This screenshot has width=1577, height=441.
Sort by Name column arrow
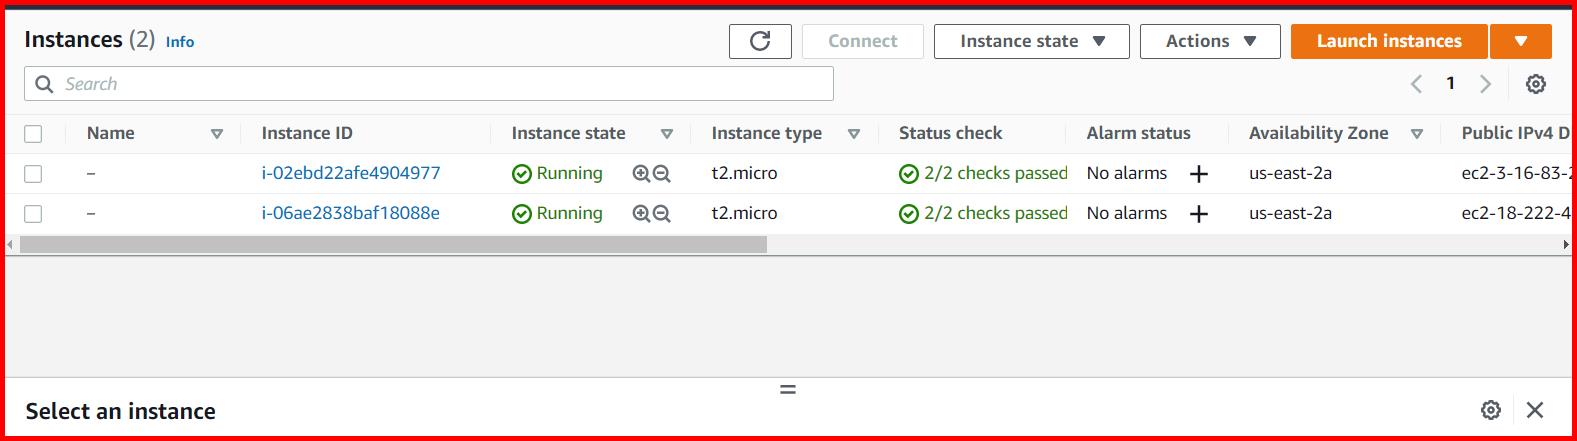[217, 134]
